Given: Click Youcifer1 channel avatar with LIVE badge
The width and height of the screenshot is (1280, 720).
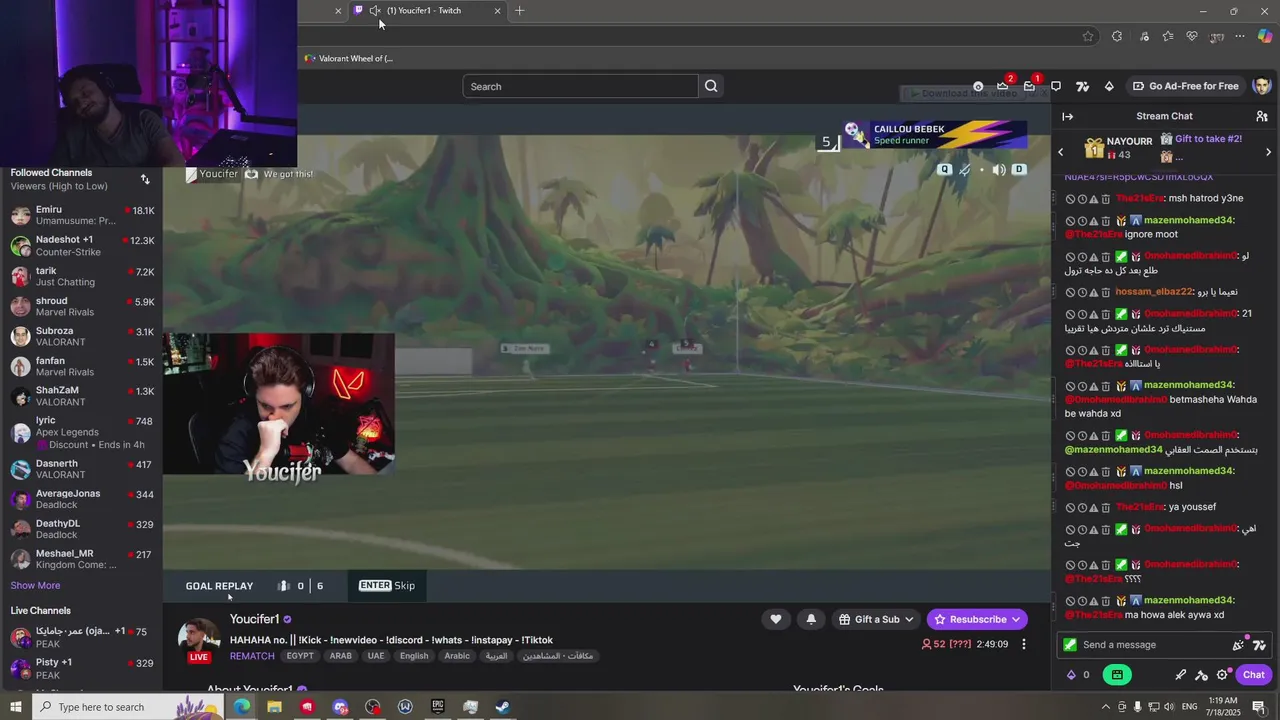Looking at the screenshot, I should 199,640.
